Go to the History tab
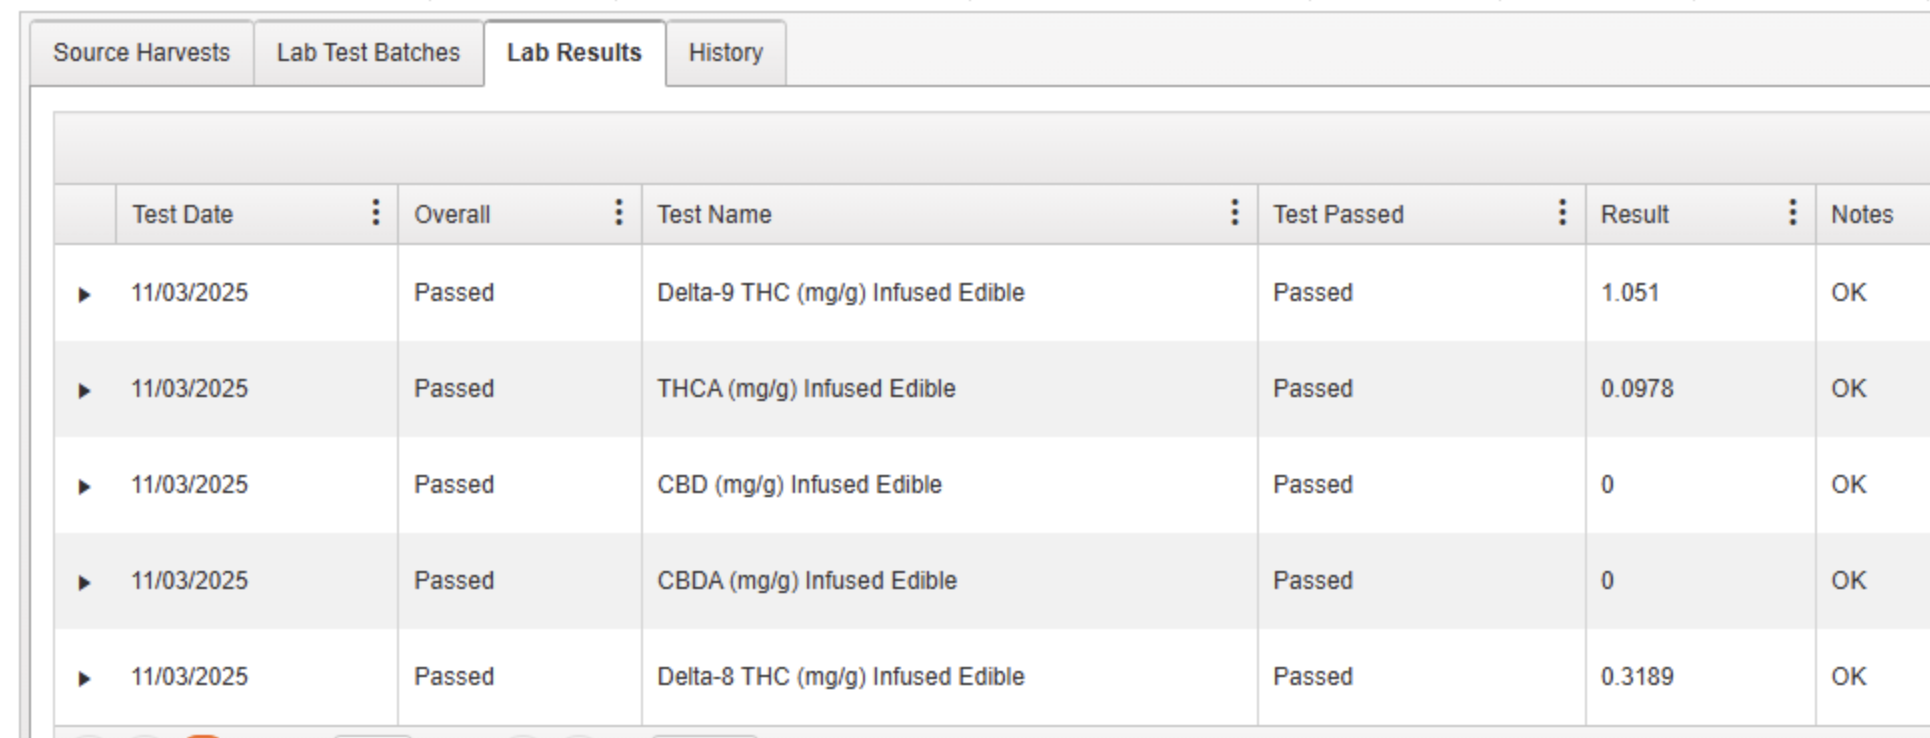The width and height of the screenshot is (1930, 738). [x=725, y=53]
